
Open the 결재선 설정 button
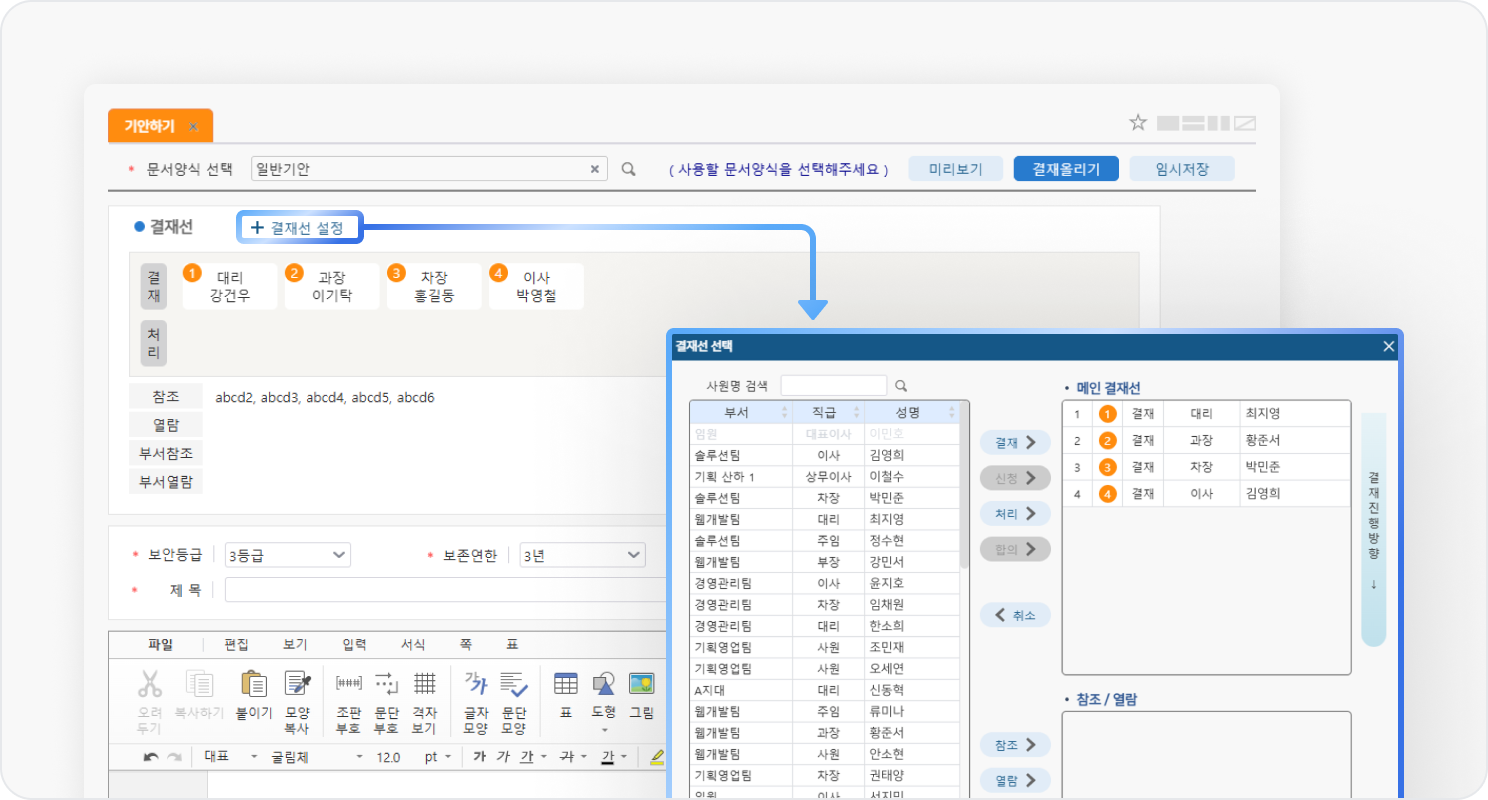point(299,228)
